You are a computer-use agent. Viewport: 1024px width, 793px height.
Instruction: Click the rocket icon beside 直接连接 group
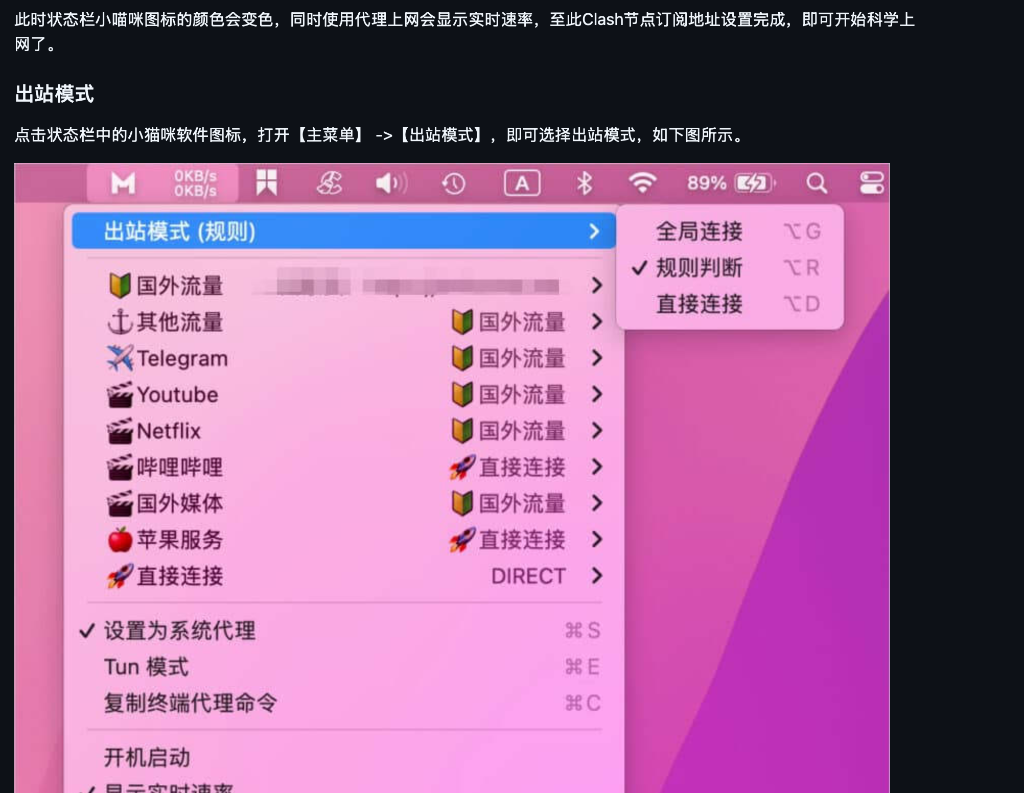tap(120, 576)
